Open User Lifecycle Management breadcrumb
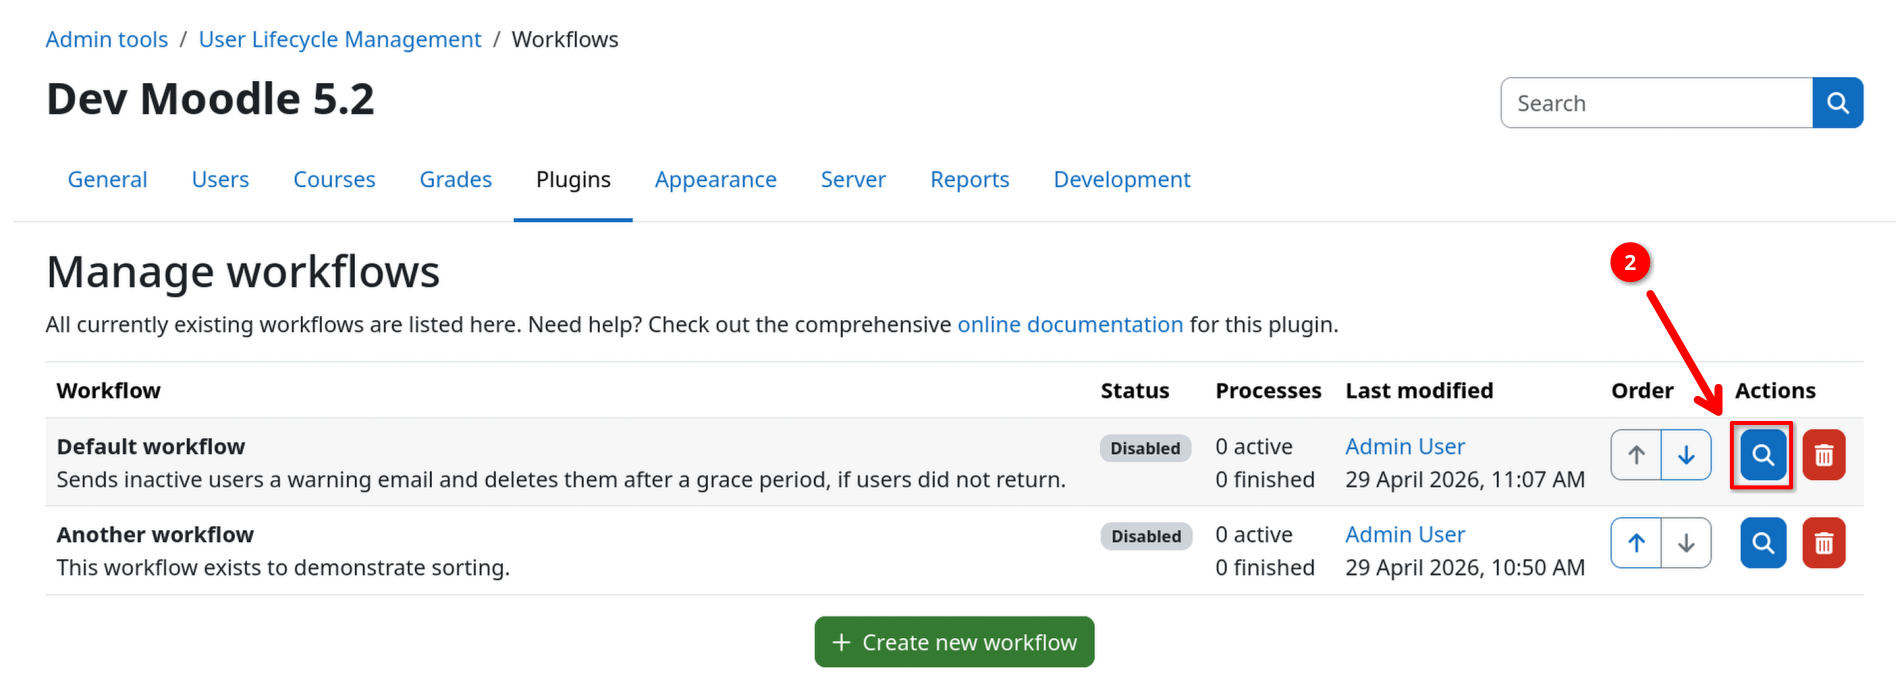Viewport: 1904px width, 688px height. 340,40
